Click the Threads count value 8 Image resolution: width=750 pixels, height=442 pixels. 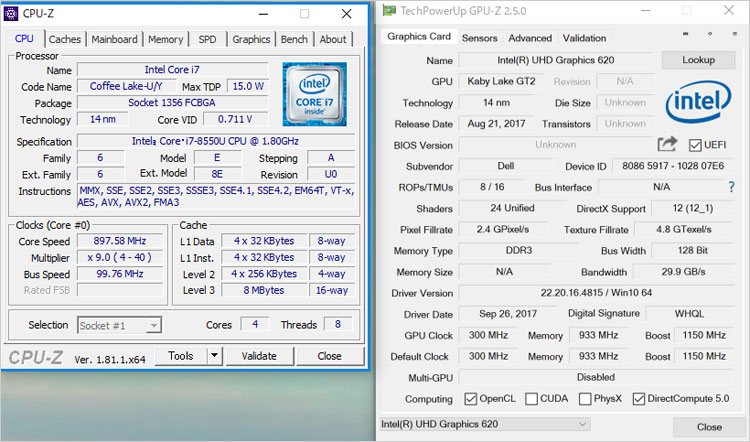pyautogui.click(x=338, y=324)
